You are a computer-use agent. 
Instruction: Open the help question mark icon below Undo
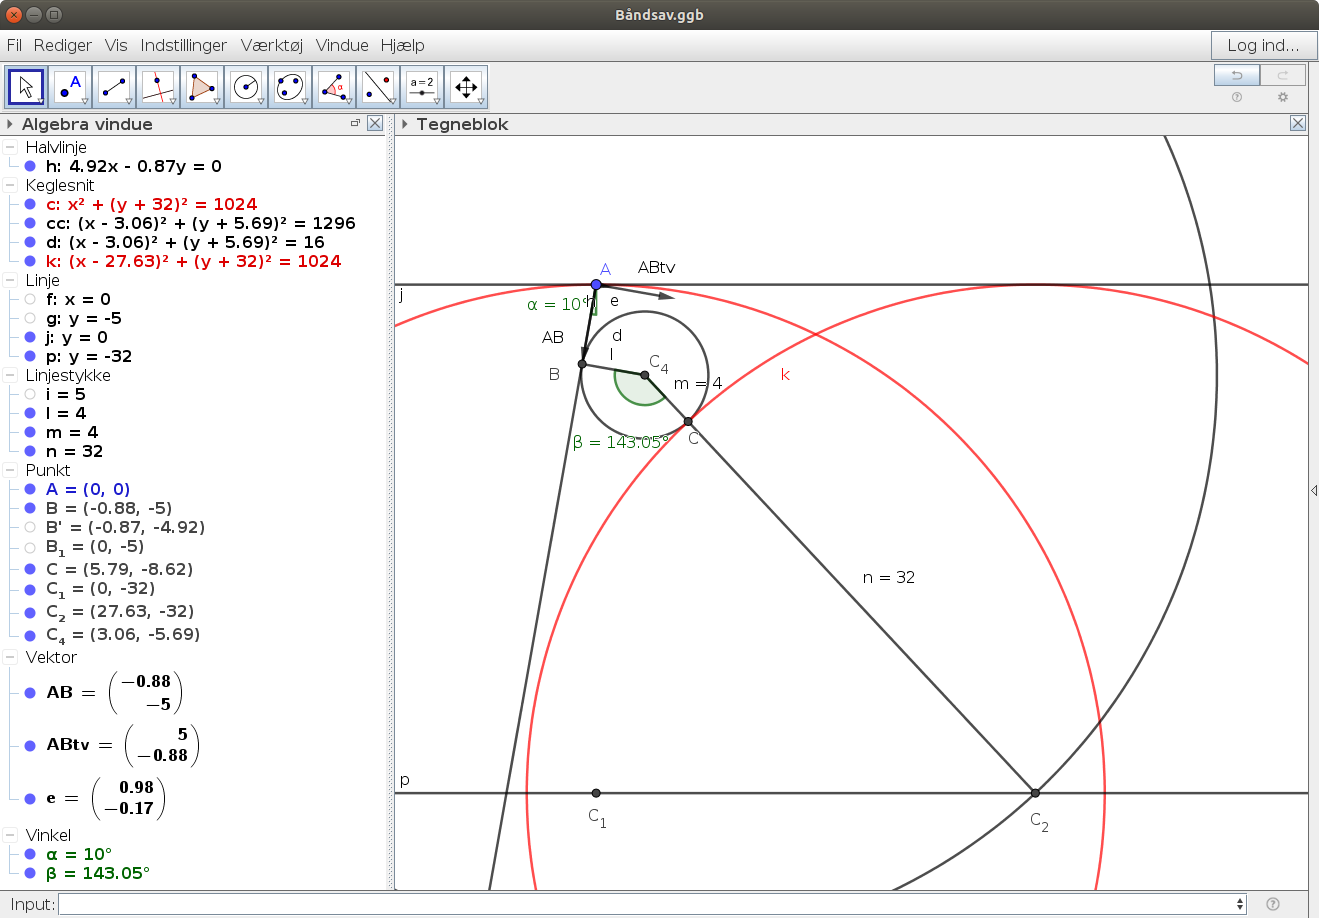[1237, 97]
